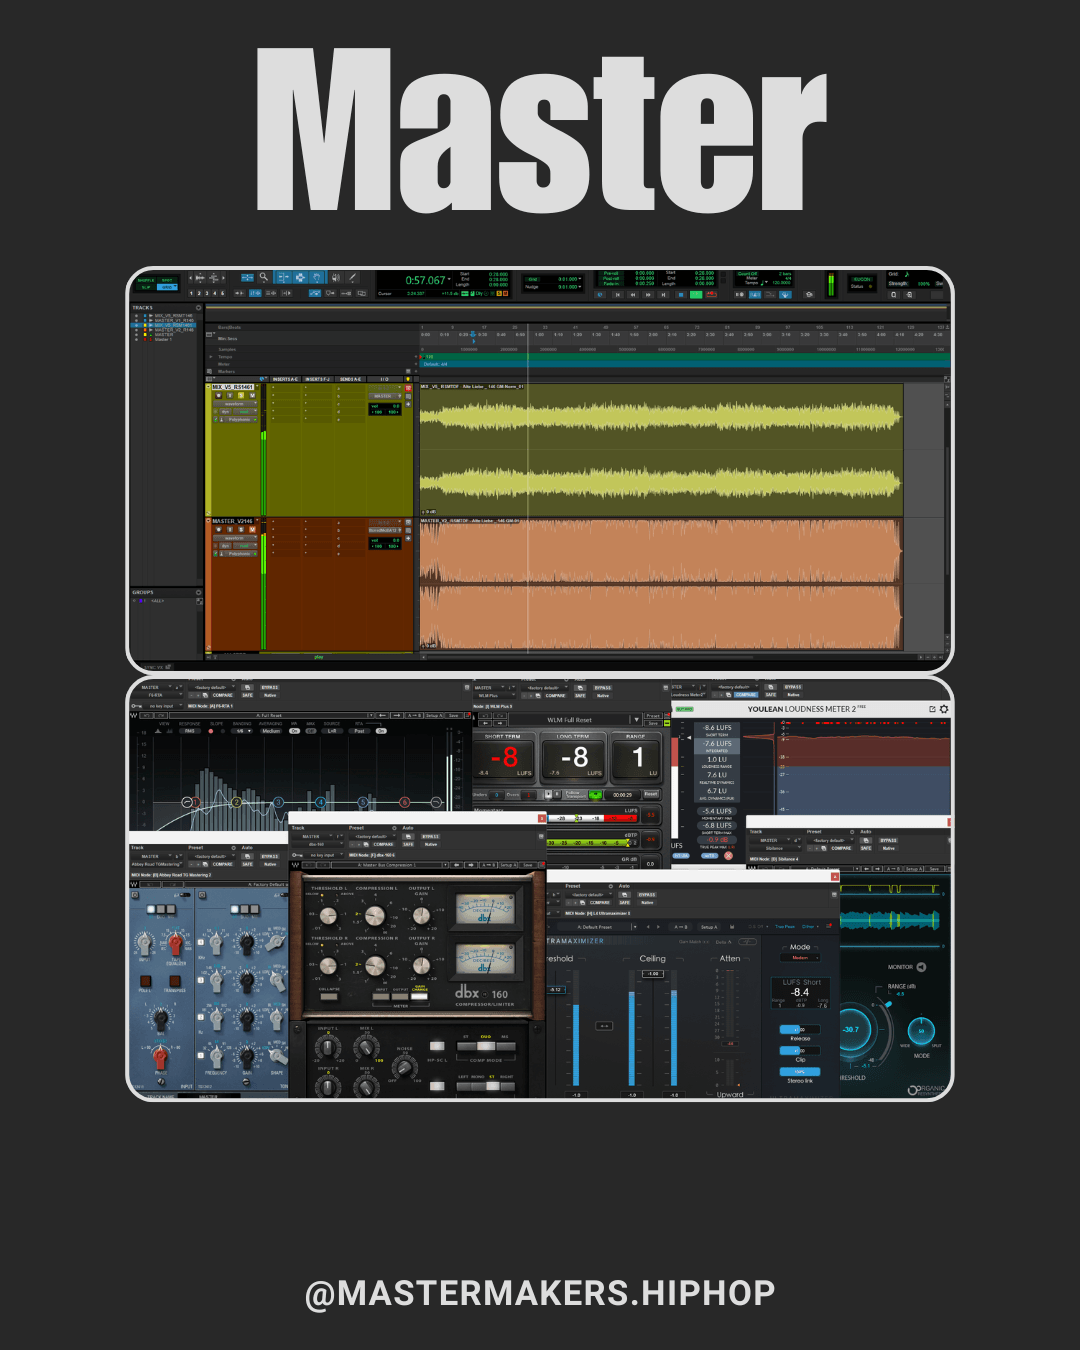This screenshot has width=1080, height=1350.
Task: Select the Scrubber speaker tool
Action: point(336,276)
